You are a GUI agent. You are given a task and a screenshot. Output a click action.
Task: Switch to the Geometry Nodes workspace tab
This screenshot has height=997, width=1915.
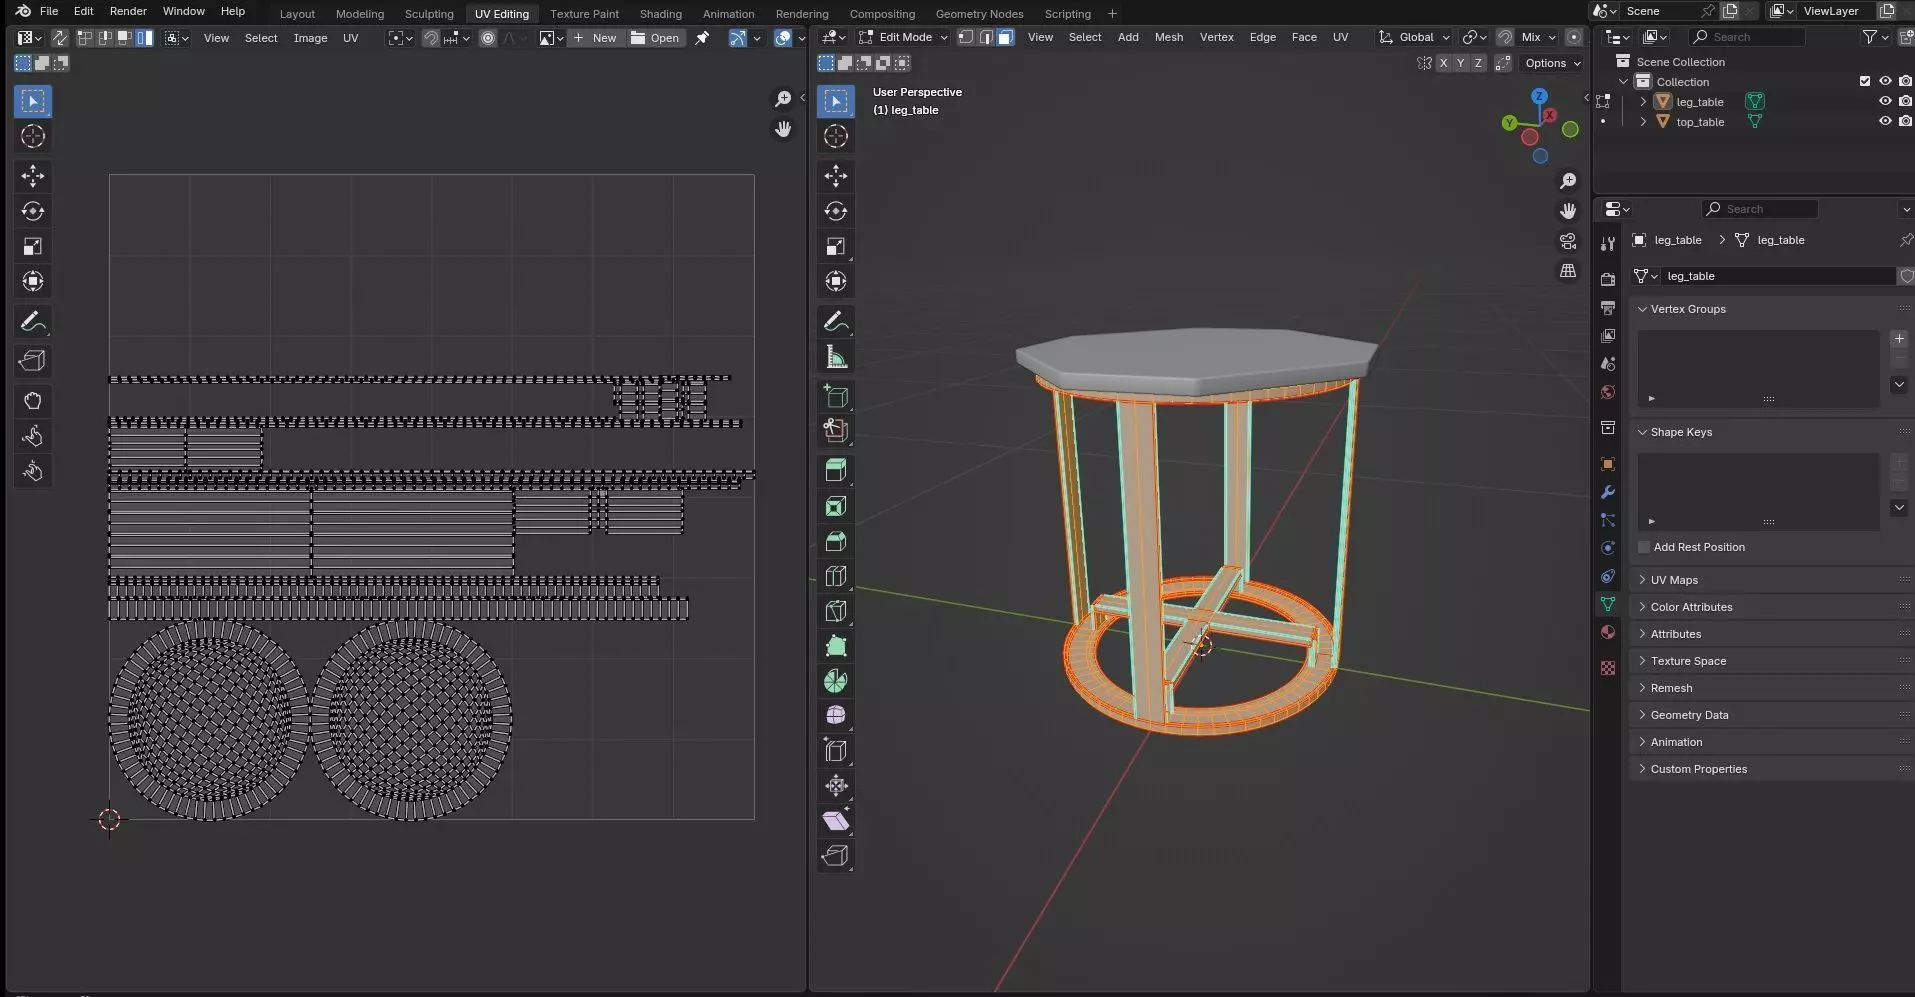(x=979, y=14)
